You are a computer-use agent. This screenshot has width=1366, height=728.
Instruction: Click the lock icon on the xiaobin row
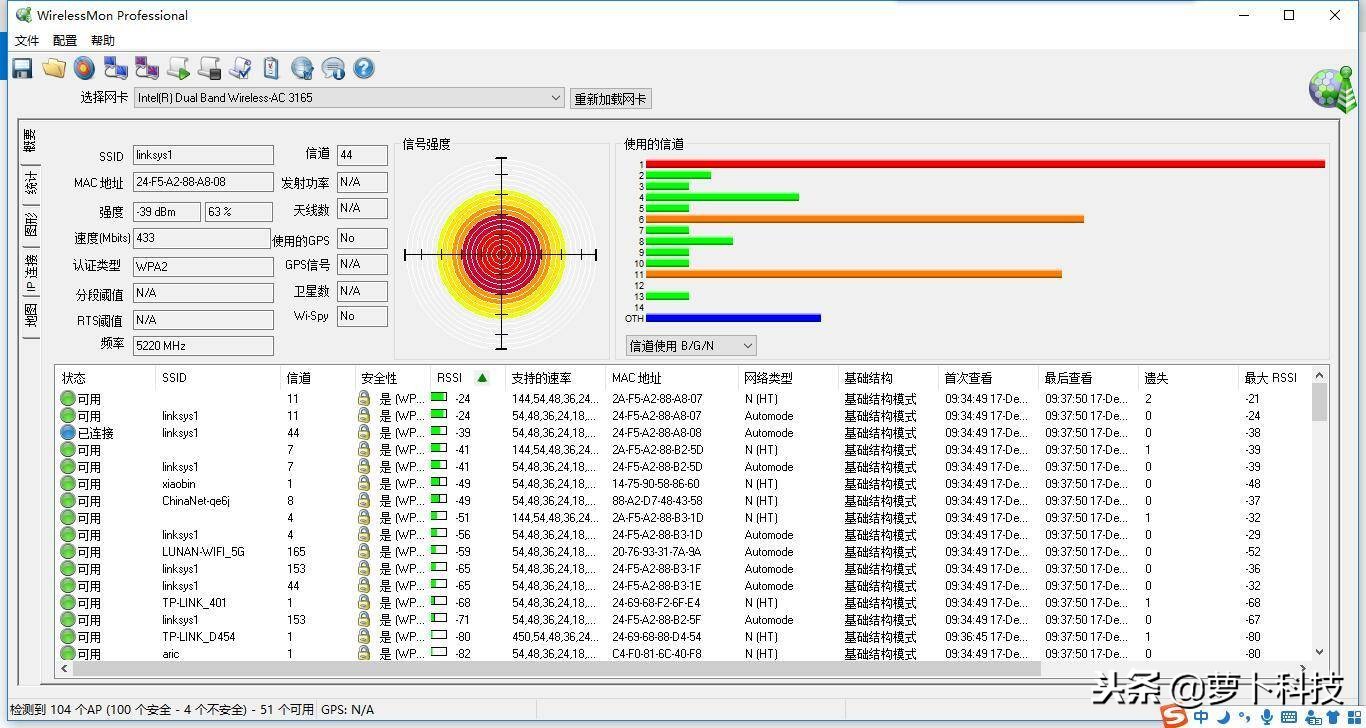point(362,484)
